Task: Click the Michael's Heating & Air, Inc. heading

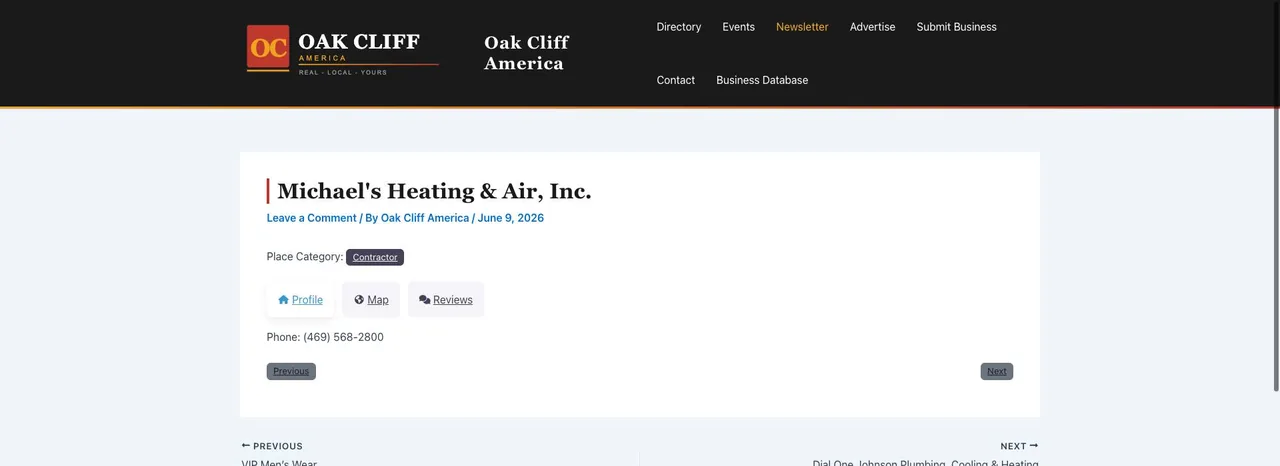Action: coord(434,191)
